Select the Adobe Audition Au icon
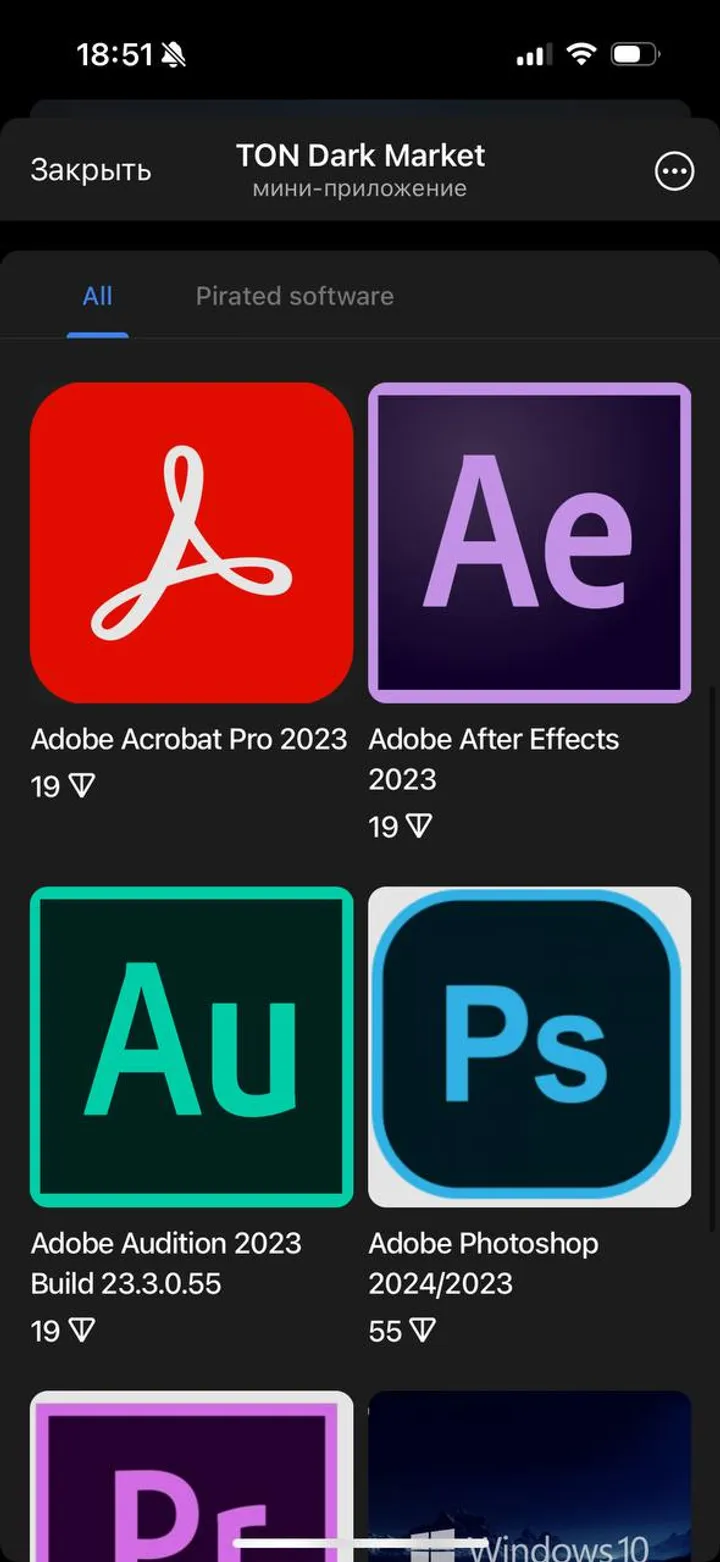This screenshot has width=720, height=1562. pos(191,1047)
